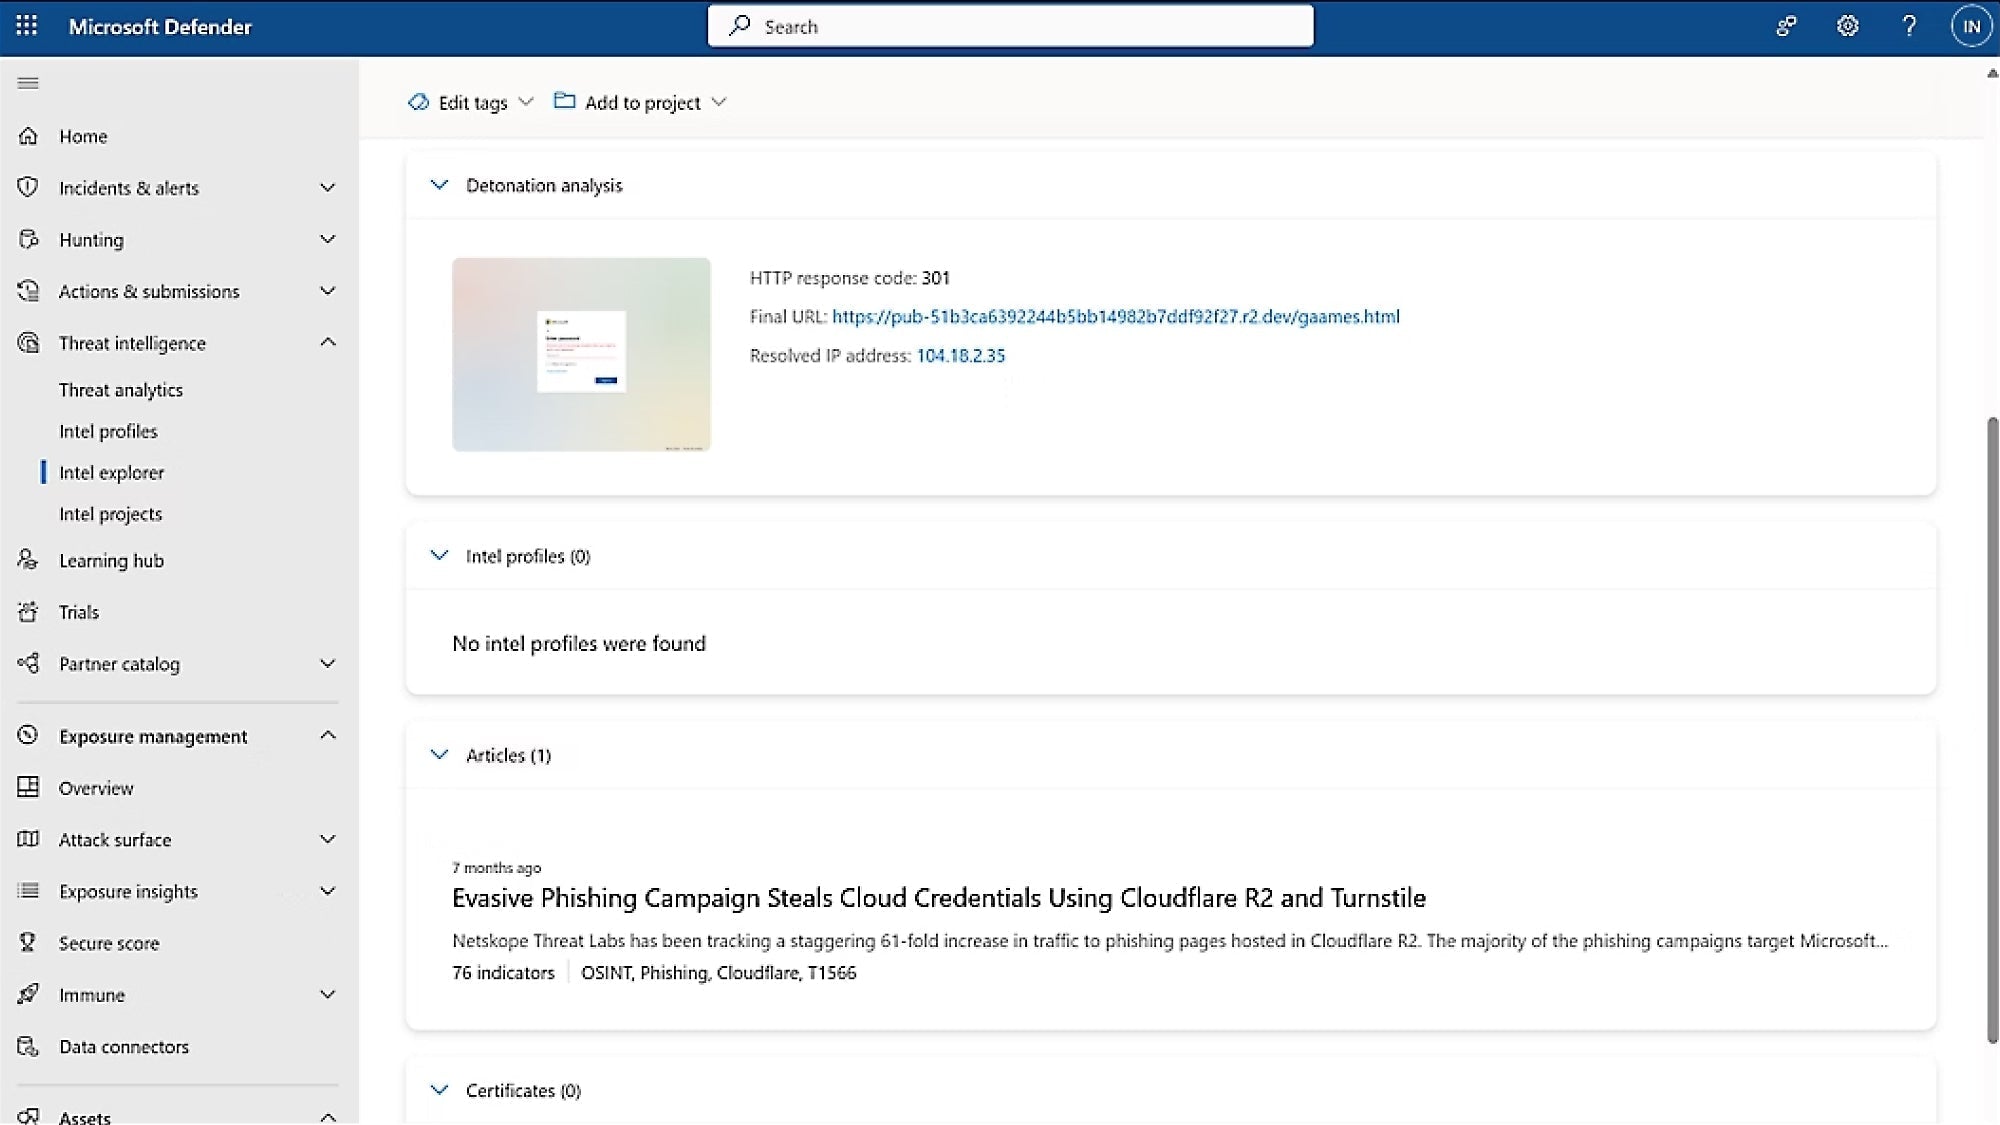
Task: Go to Threat analytics page
Action: pyautogui.click(x=121, y=390)
